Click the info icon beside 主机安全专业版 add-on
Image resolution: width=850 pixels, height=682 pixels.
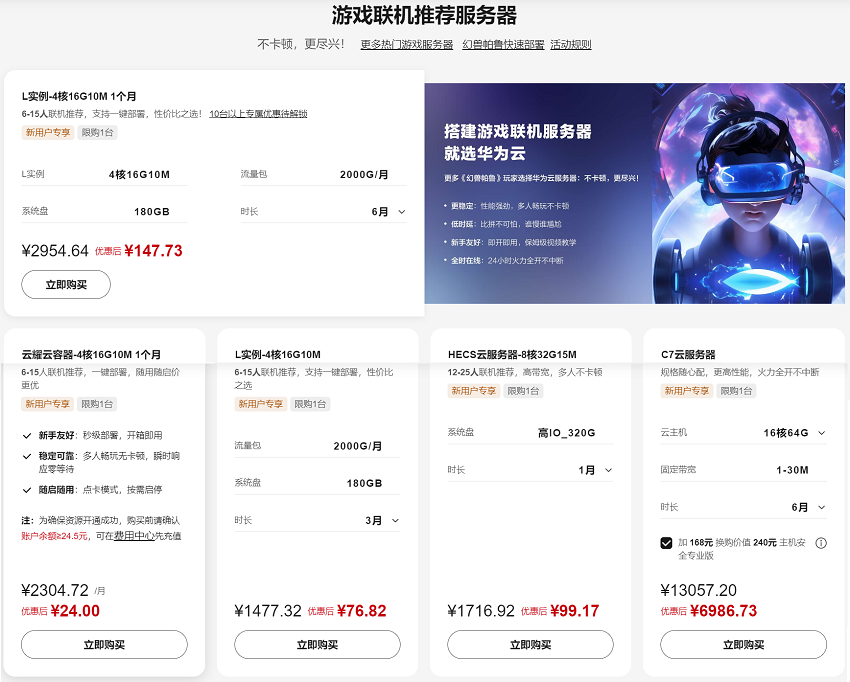point(821,543)
